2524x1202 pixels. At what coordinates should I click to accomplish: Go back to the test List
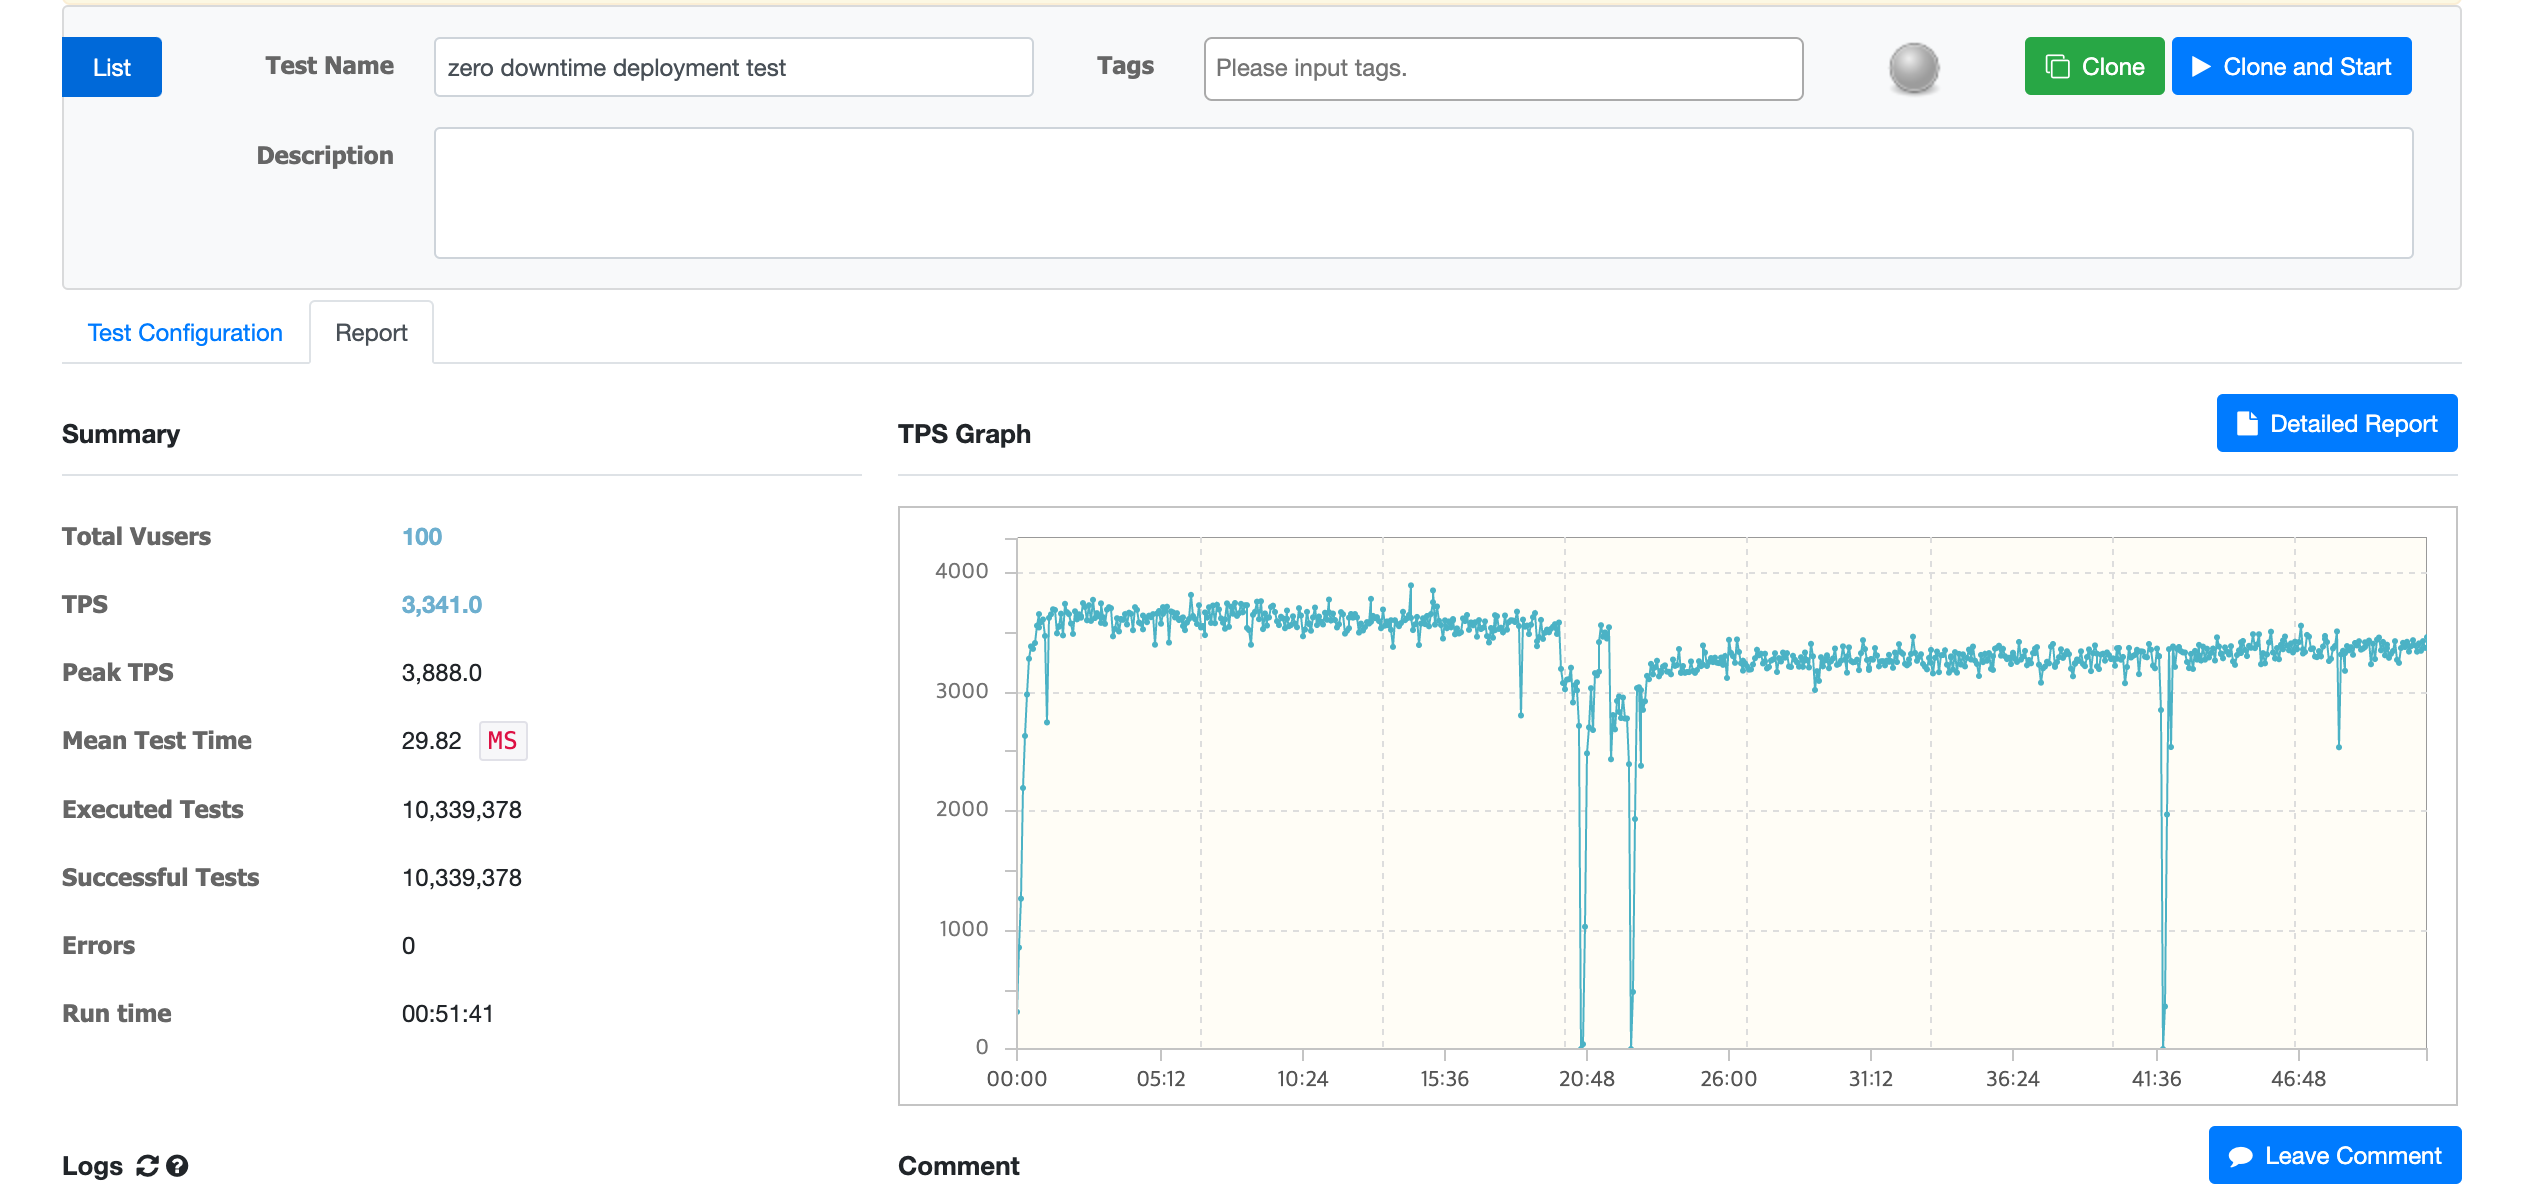(x=111, y=68)
